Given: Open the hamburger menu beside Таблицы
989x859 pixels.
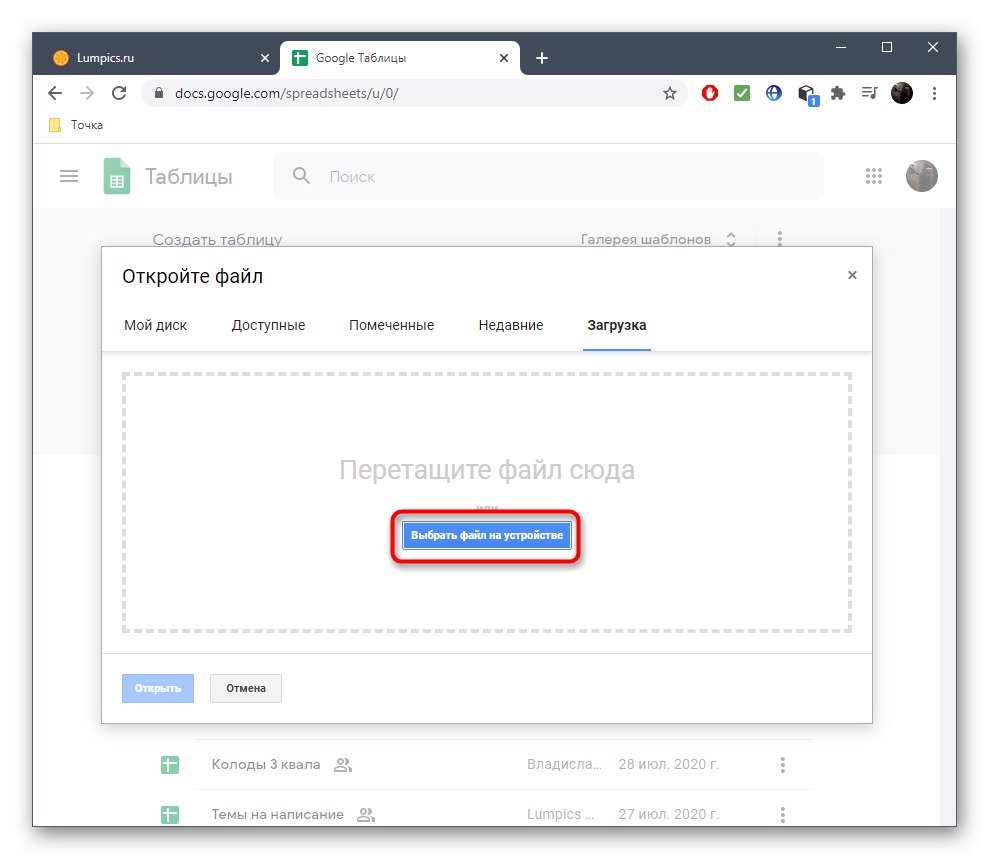Looking at the screenshot, I should click(69, 176).
